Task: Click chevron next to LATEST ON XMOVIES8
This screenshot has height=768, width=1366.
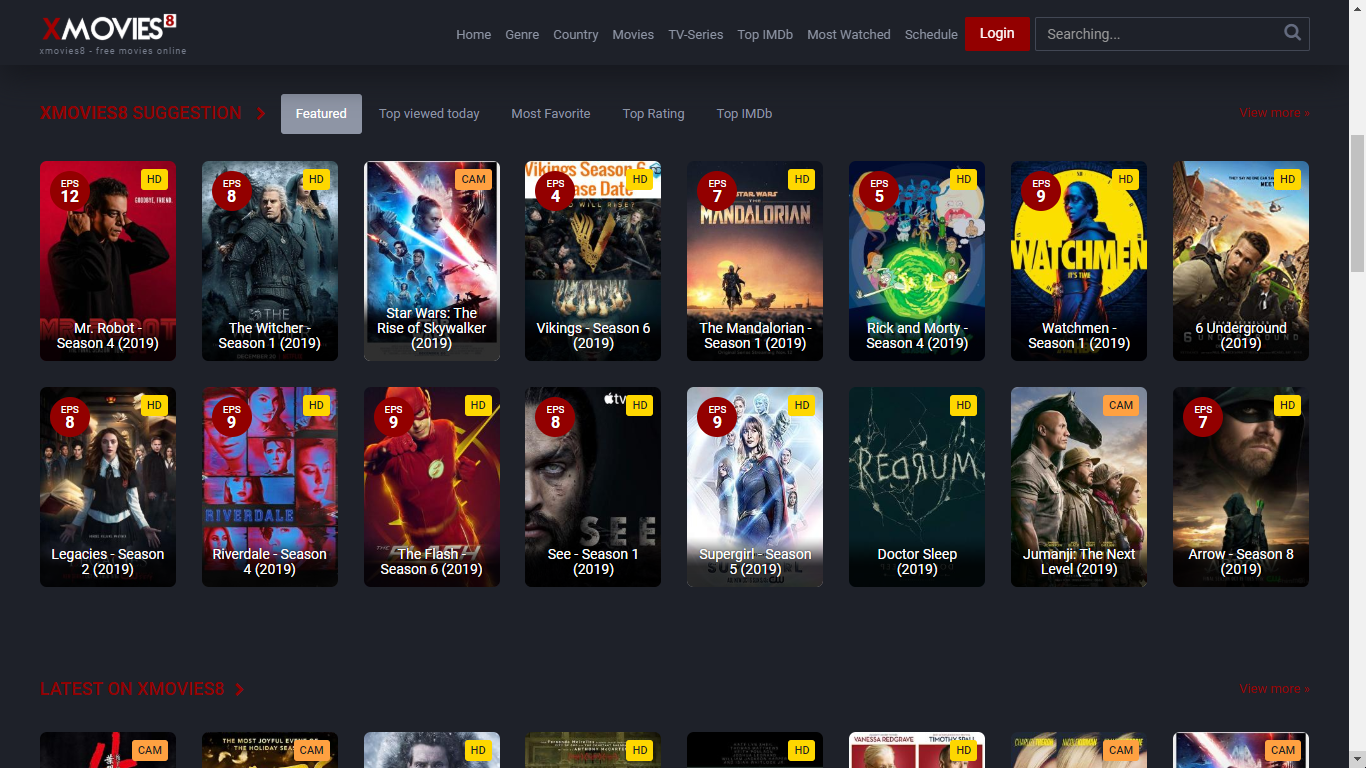Action: [x=240, y=689]
